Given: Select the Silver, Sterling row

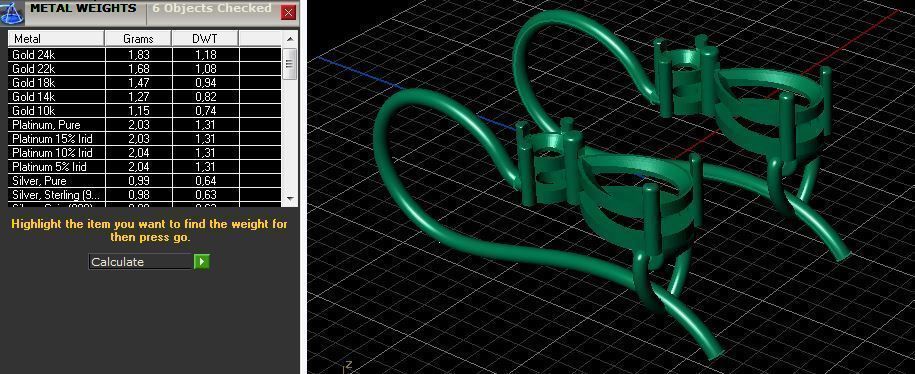Looking at the screenshot, I should pyautogui.click(x=145, y=194).
